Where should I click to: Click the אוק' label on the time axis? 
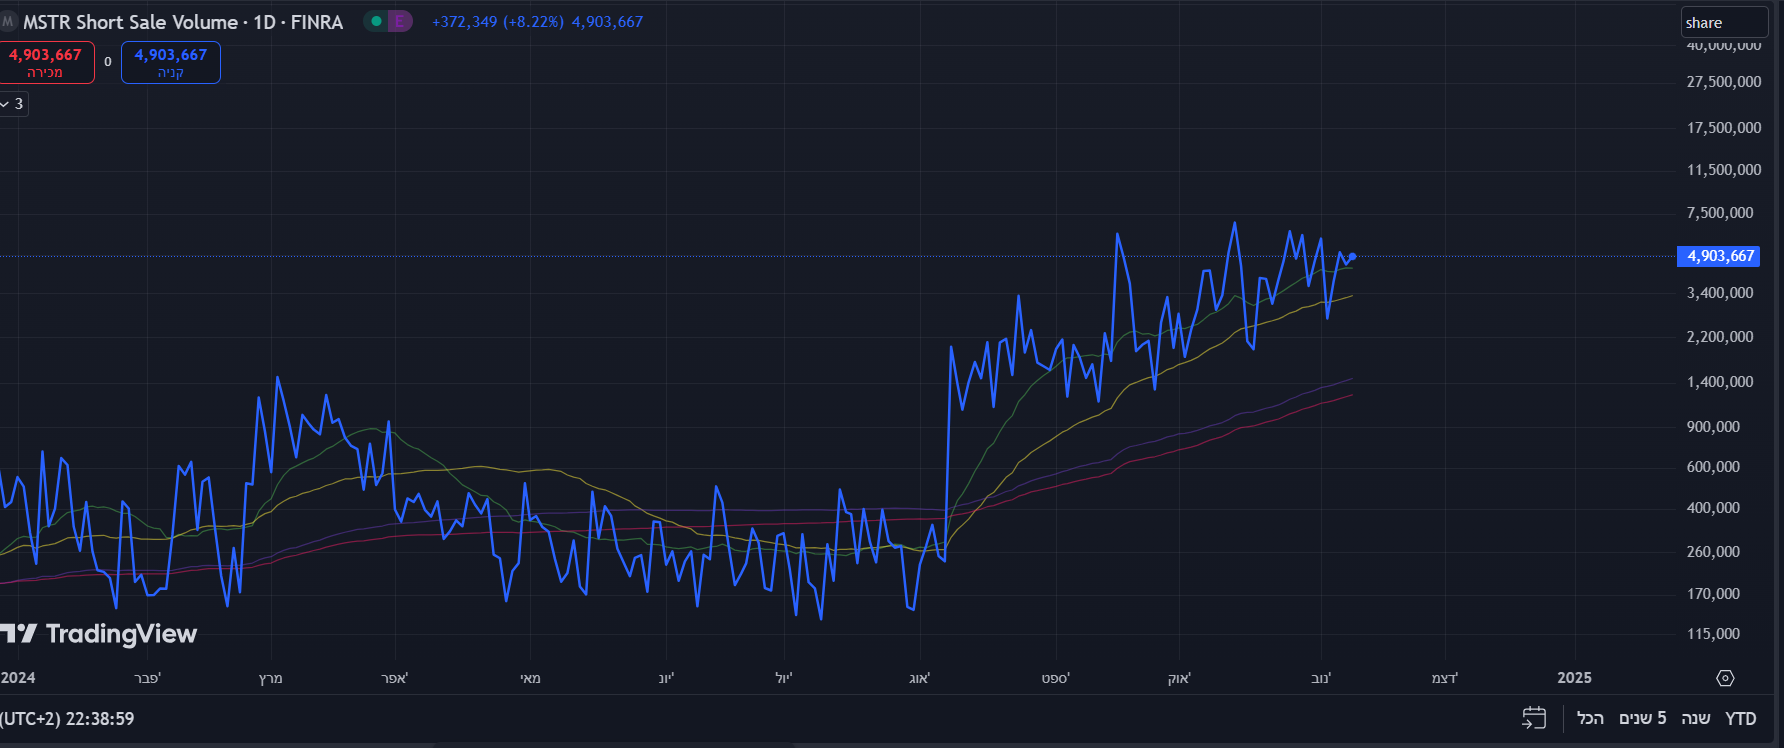tap(1180, 678)
